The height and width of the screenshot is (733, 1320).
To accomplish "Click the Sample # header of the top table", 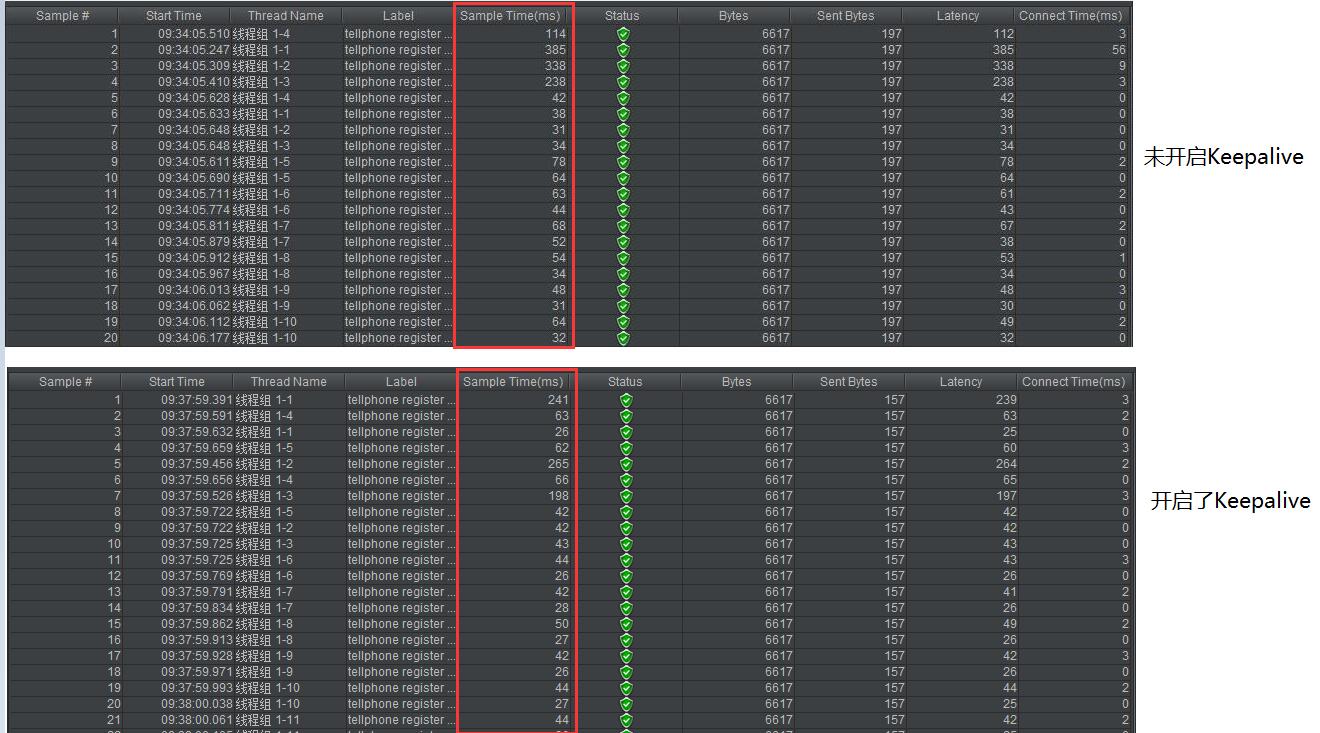I will (x=62, y=15).
